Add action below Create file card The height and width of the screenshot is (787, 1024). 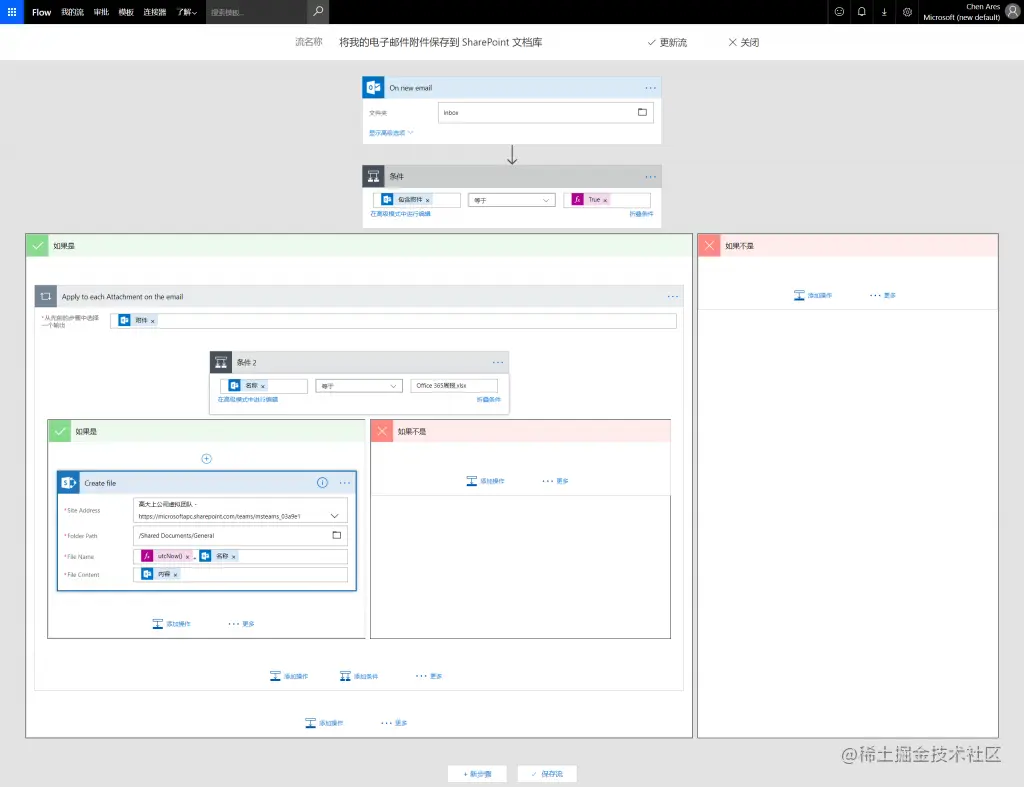171,624
